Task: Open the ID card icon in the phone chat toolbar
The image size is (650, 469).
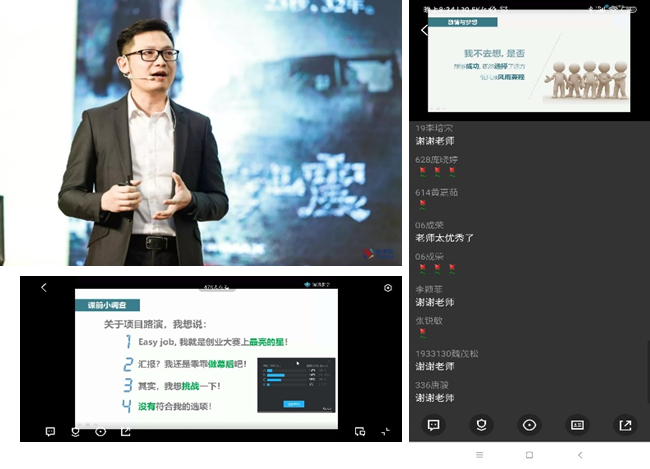Action: point(577,425)
